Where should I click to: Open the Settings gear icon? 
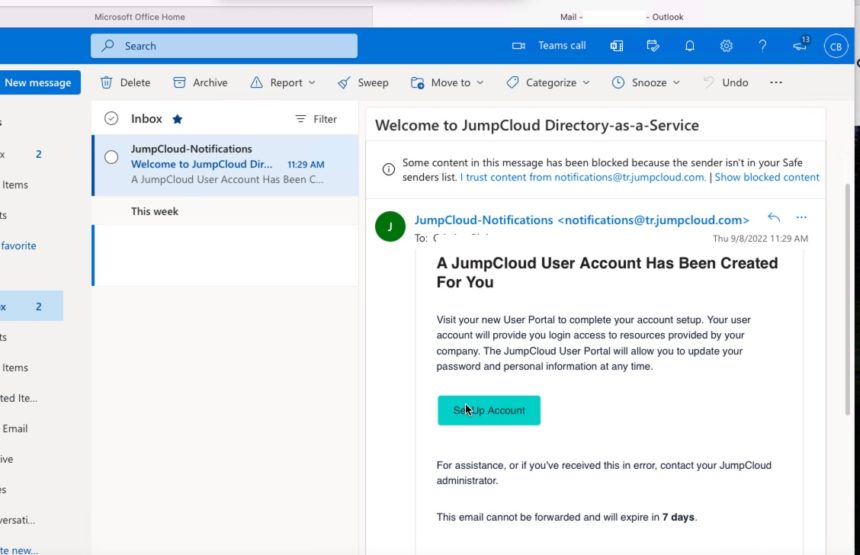click(x=726, y=46)
